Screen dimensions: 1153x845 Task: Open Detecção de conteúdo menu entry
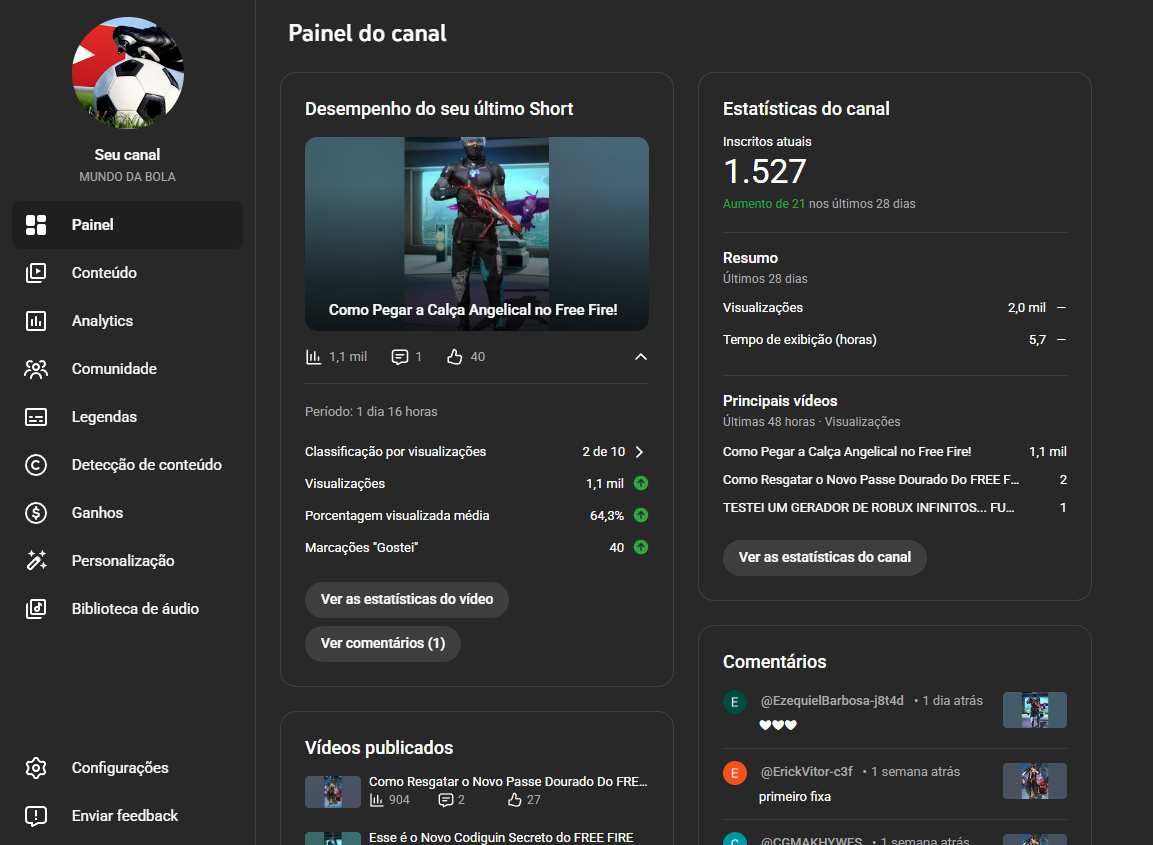(x=127, y=465)
